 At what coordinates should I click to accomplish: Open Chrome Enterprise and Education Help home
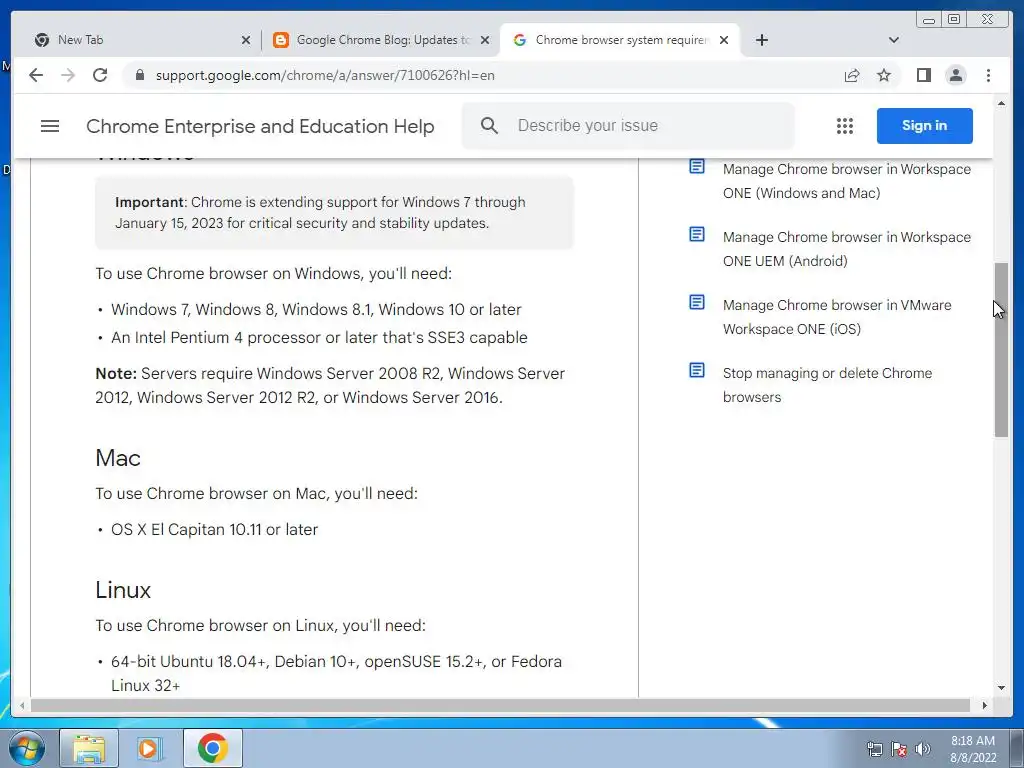coord(260,126)
